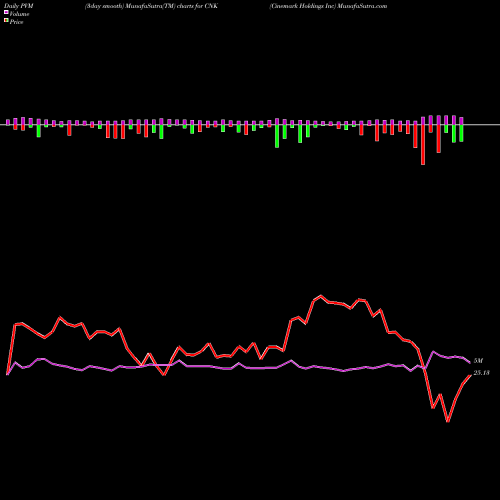Click the price line's highest peak
This screenshot has height=500, width=500.
321,296
